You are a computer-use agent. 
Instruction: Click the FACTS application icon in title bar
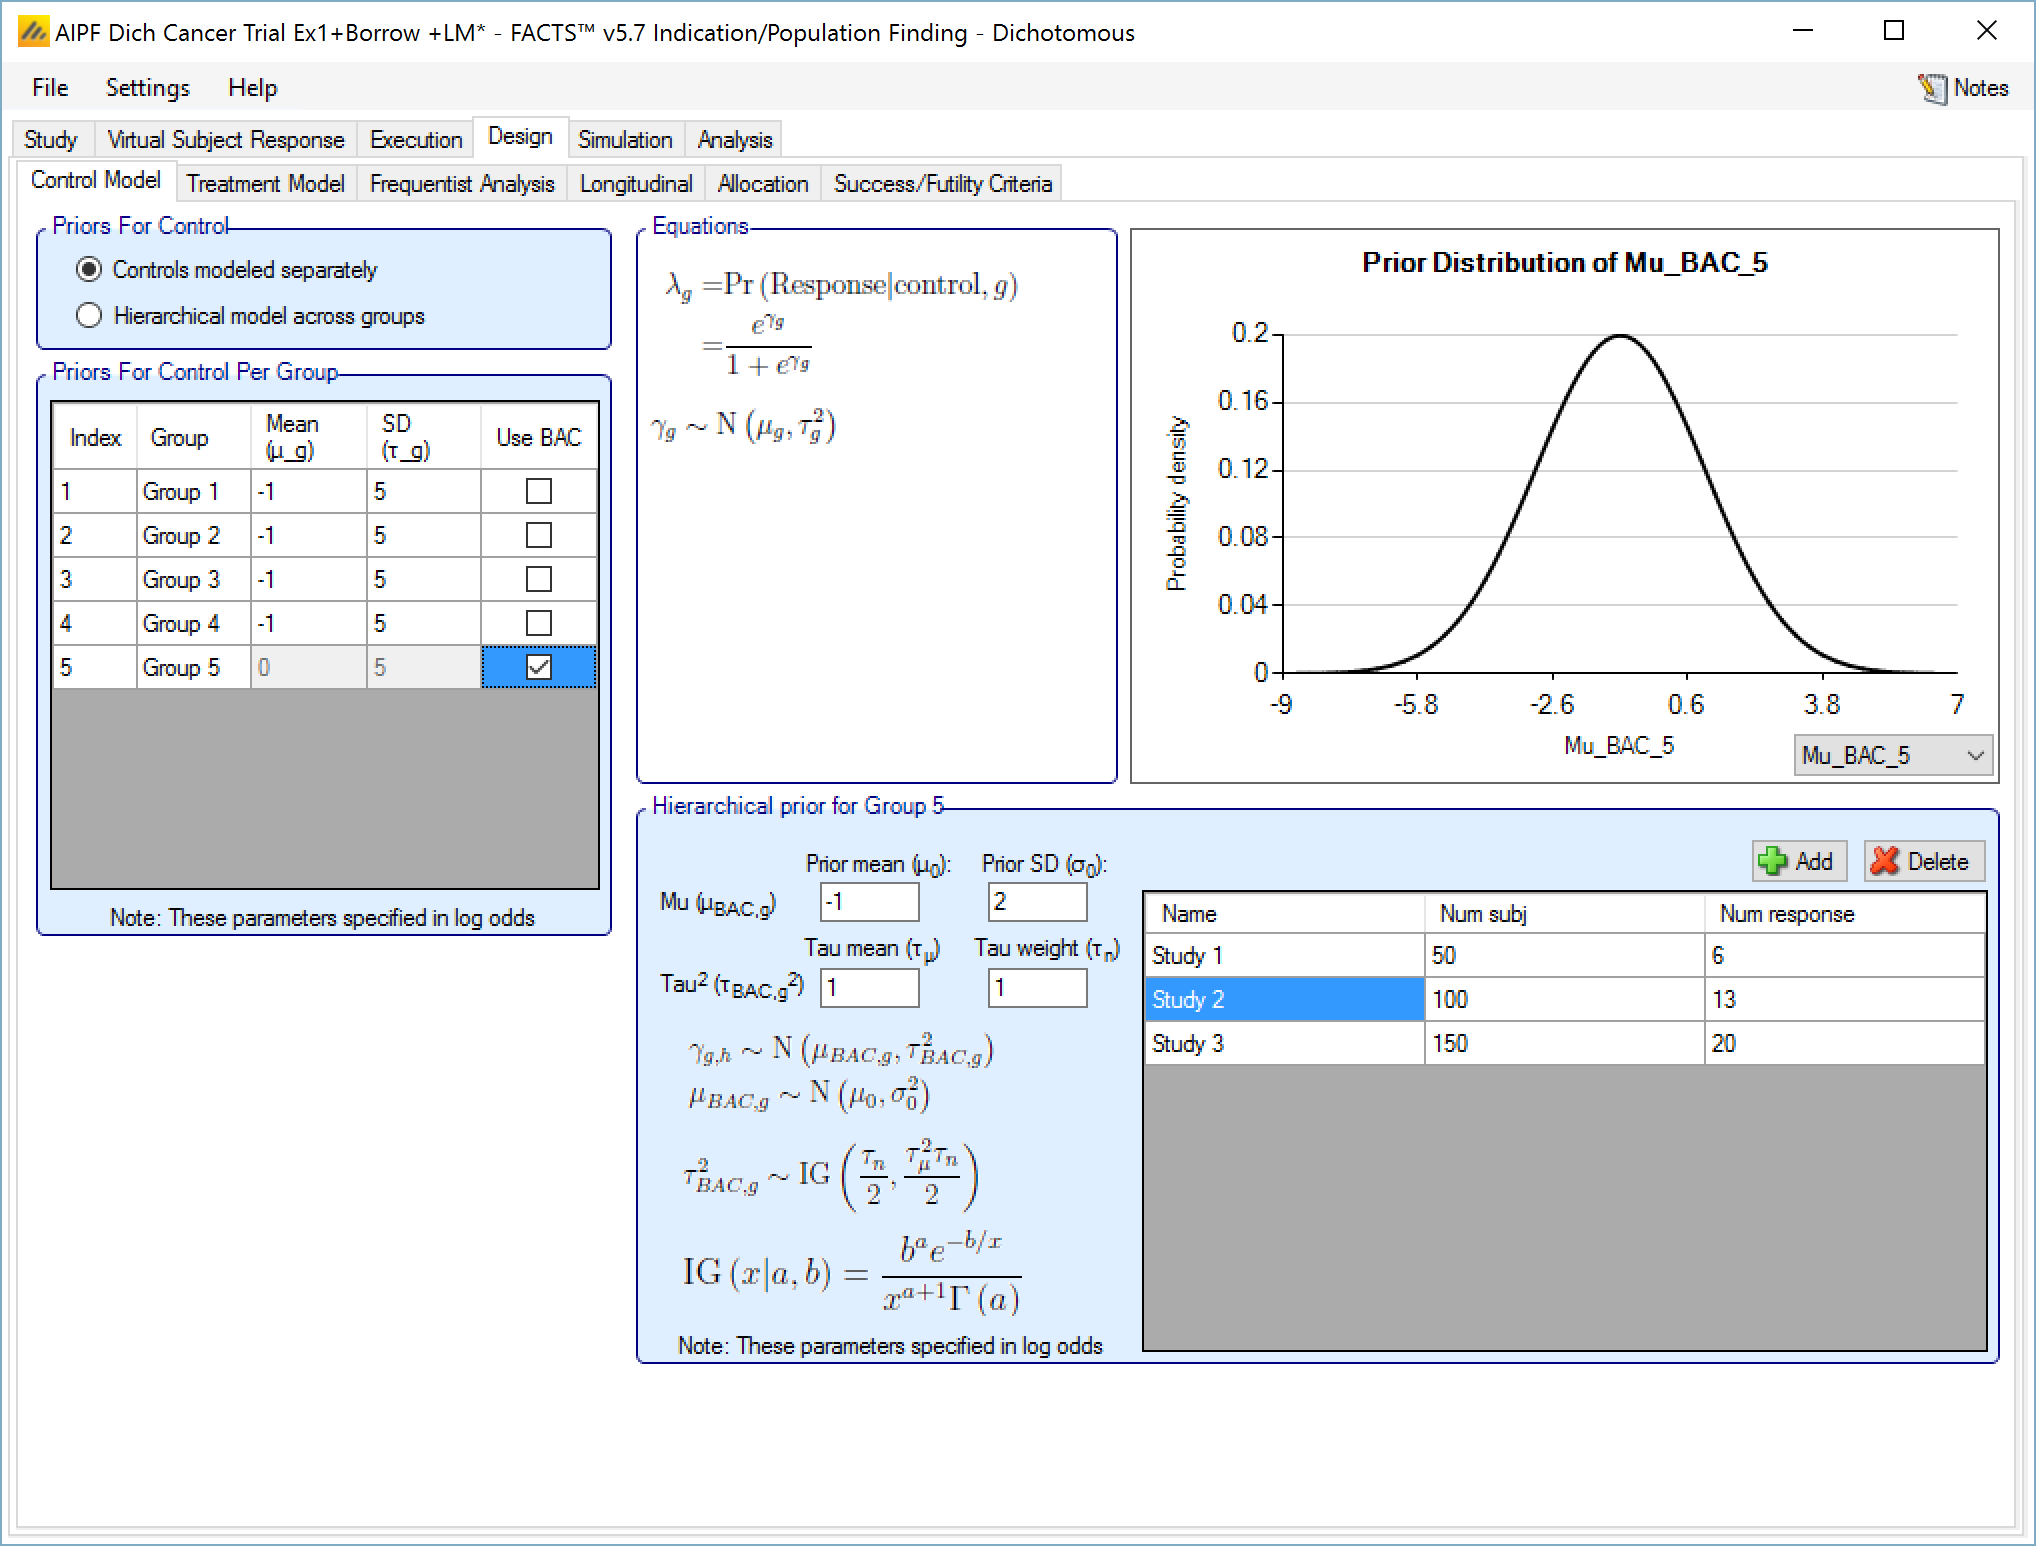tap(33, 32)
